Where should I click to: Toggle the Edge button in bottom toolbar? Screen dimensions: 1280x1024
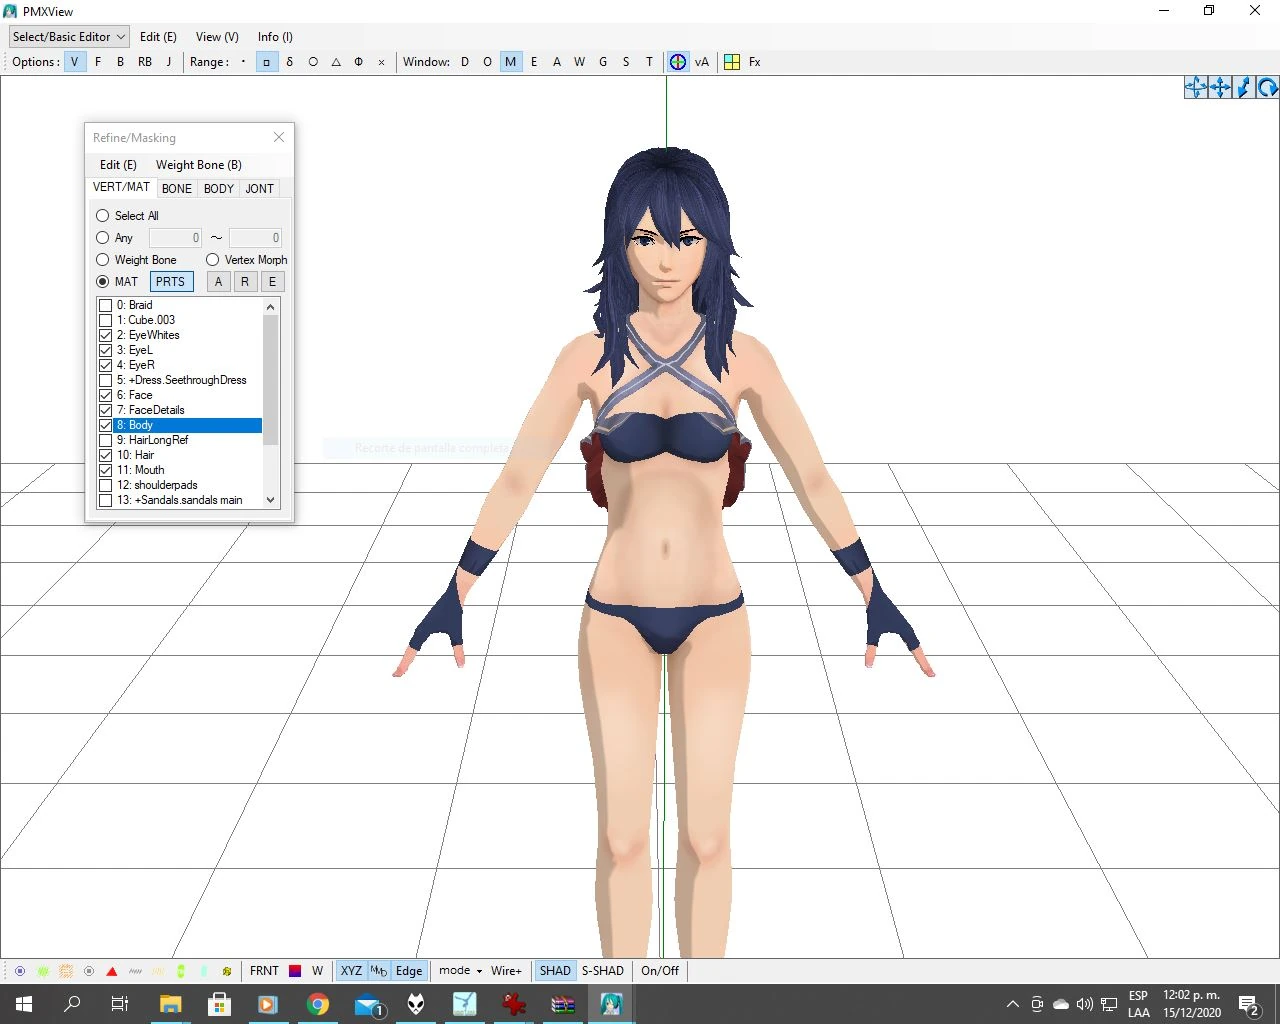tap(409, 971)
